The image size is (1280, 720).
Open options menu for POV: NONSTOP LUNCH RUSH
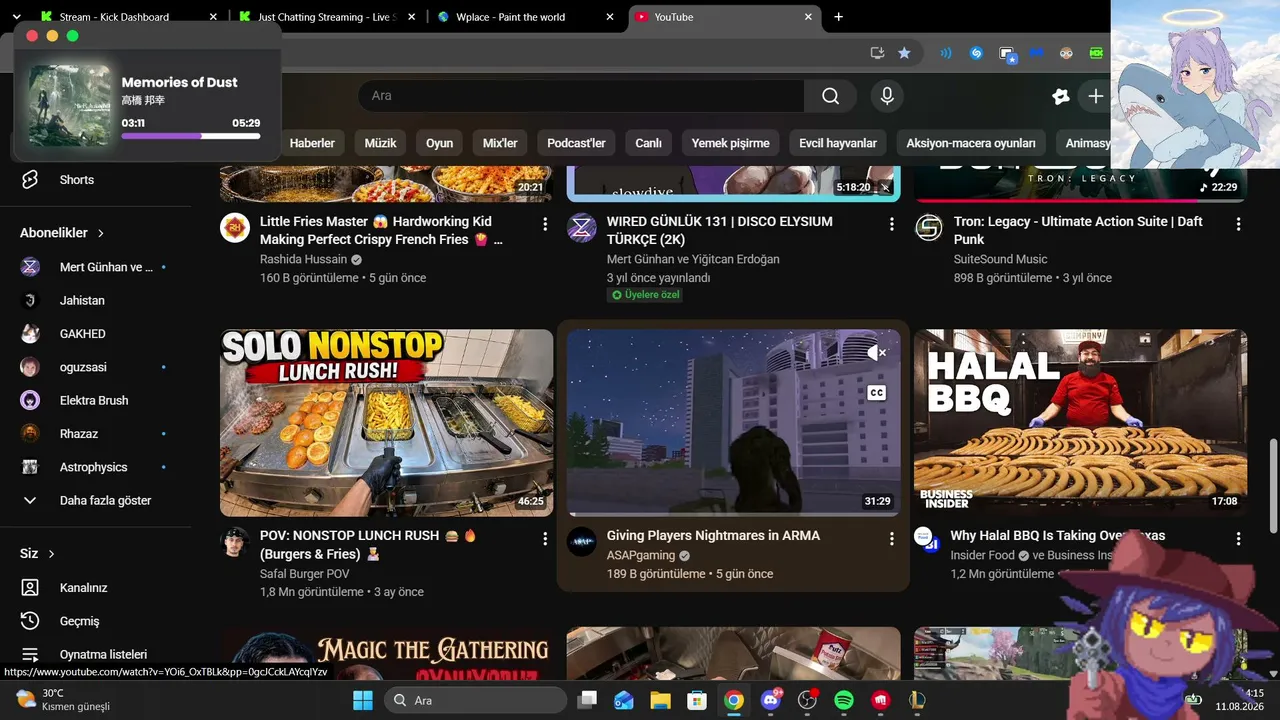tap(545, 538)
